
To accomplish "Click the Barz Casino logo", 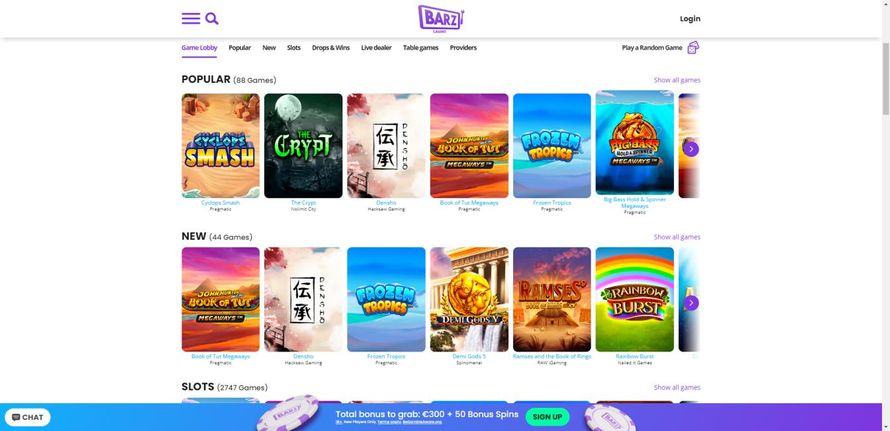I will 440,19.
